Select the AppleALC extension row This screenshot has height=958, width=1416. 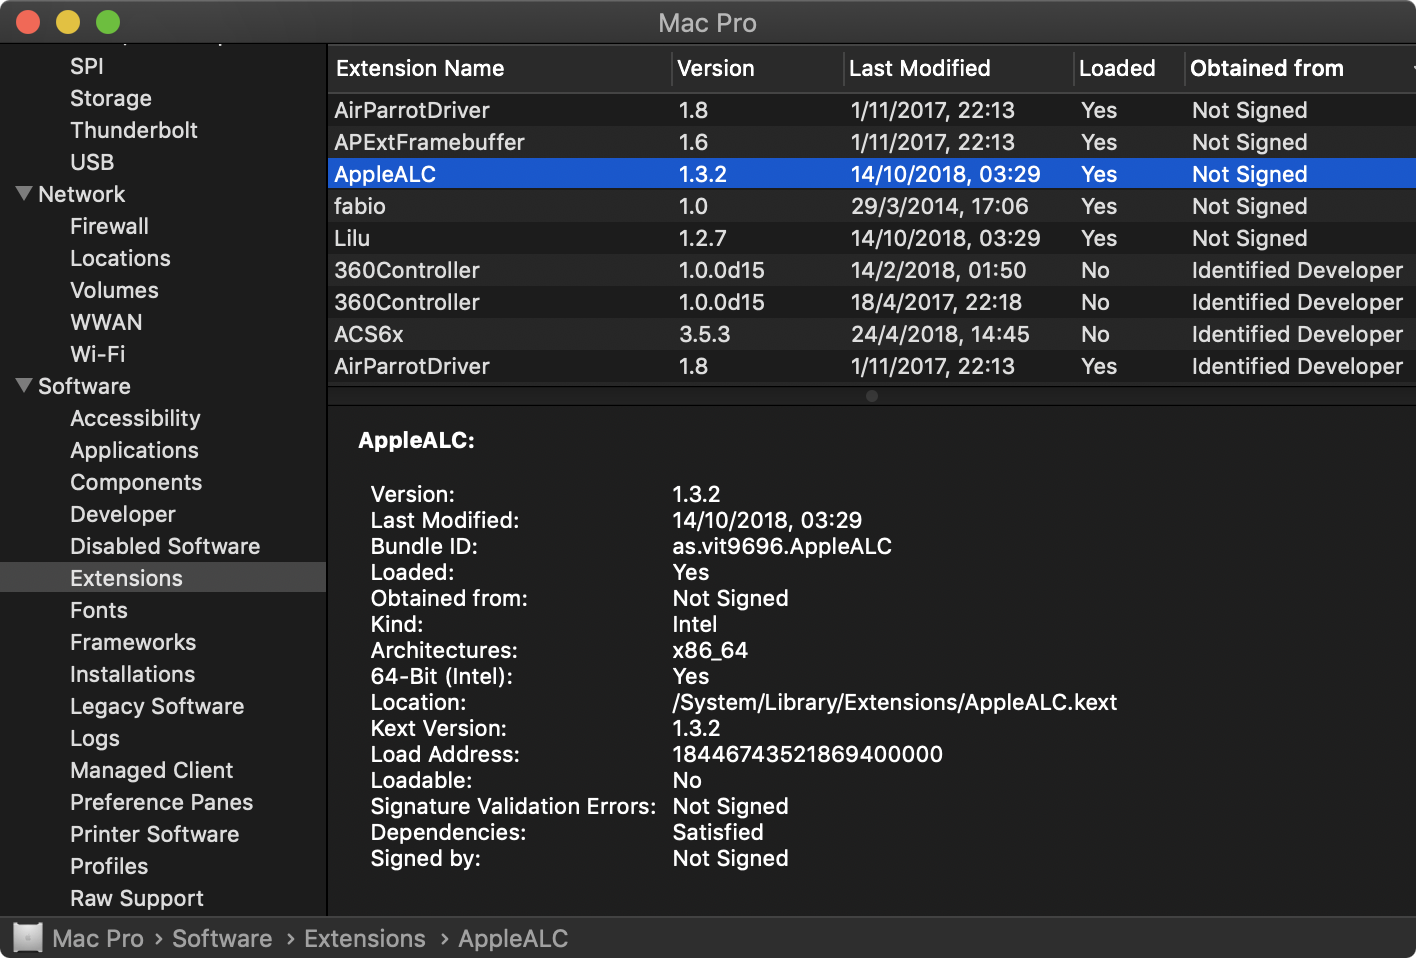click(872, 174)
